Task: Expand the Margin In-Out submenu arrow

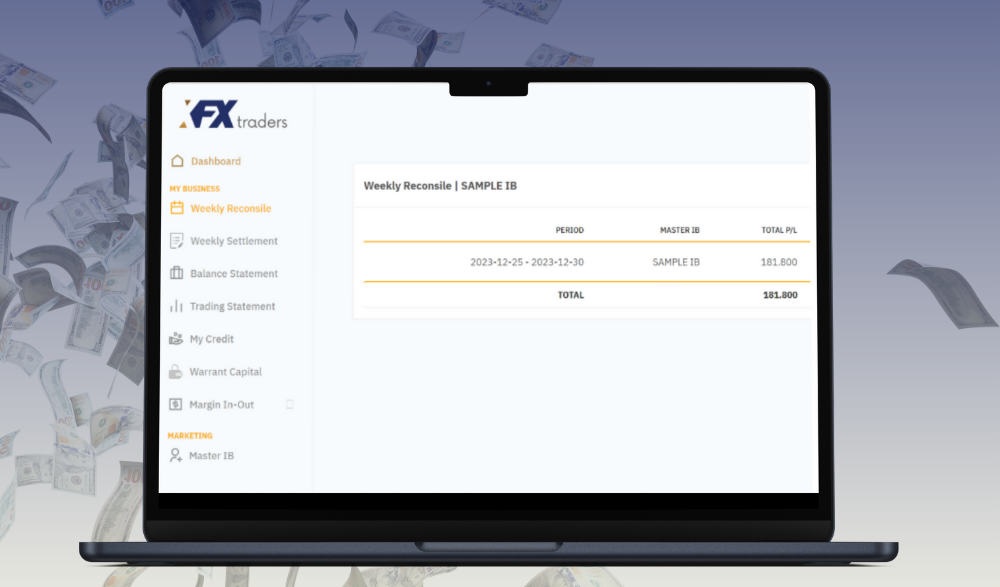Action: (290, 405)
